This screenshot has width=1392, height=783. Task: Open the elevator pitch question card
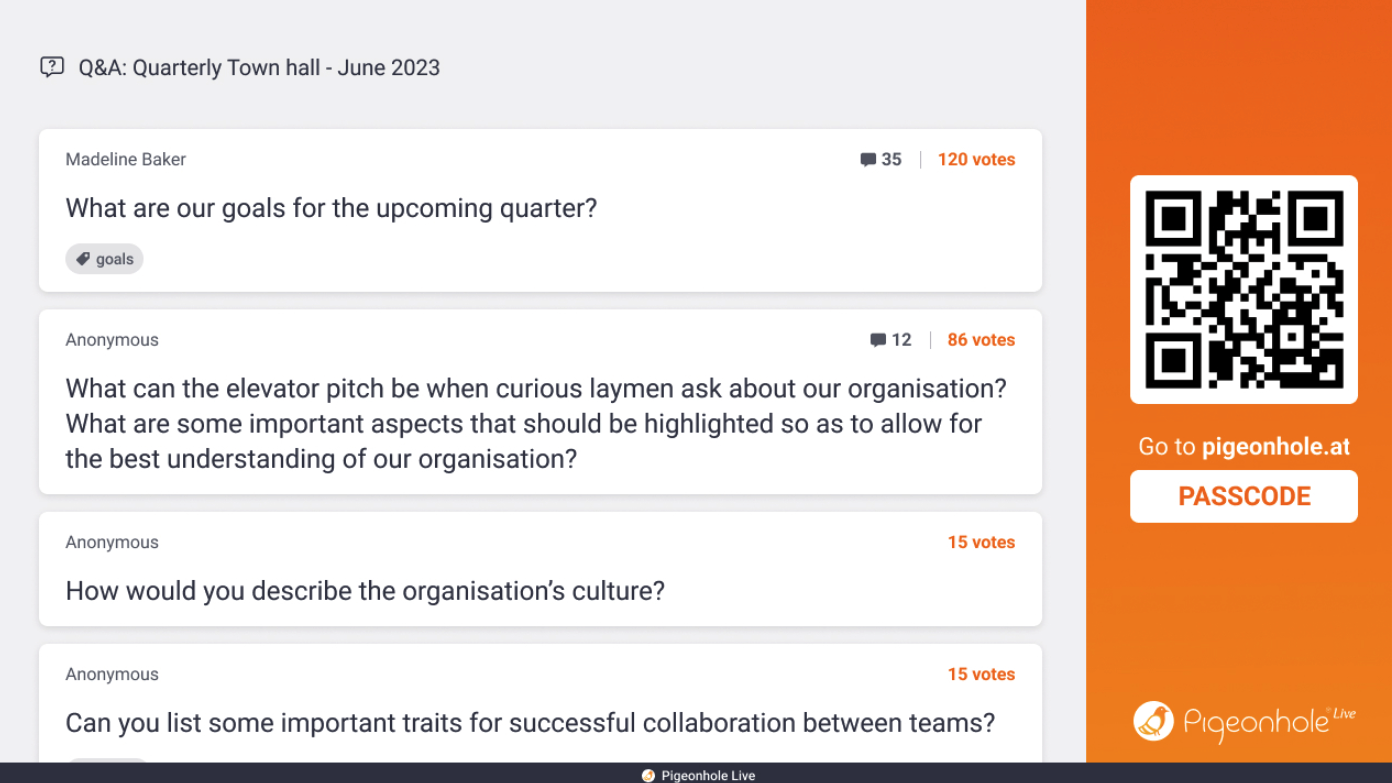tap(536, 423)
